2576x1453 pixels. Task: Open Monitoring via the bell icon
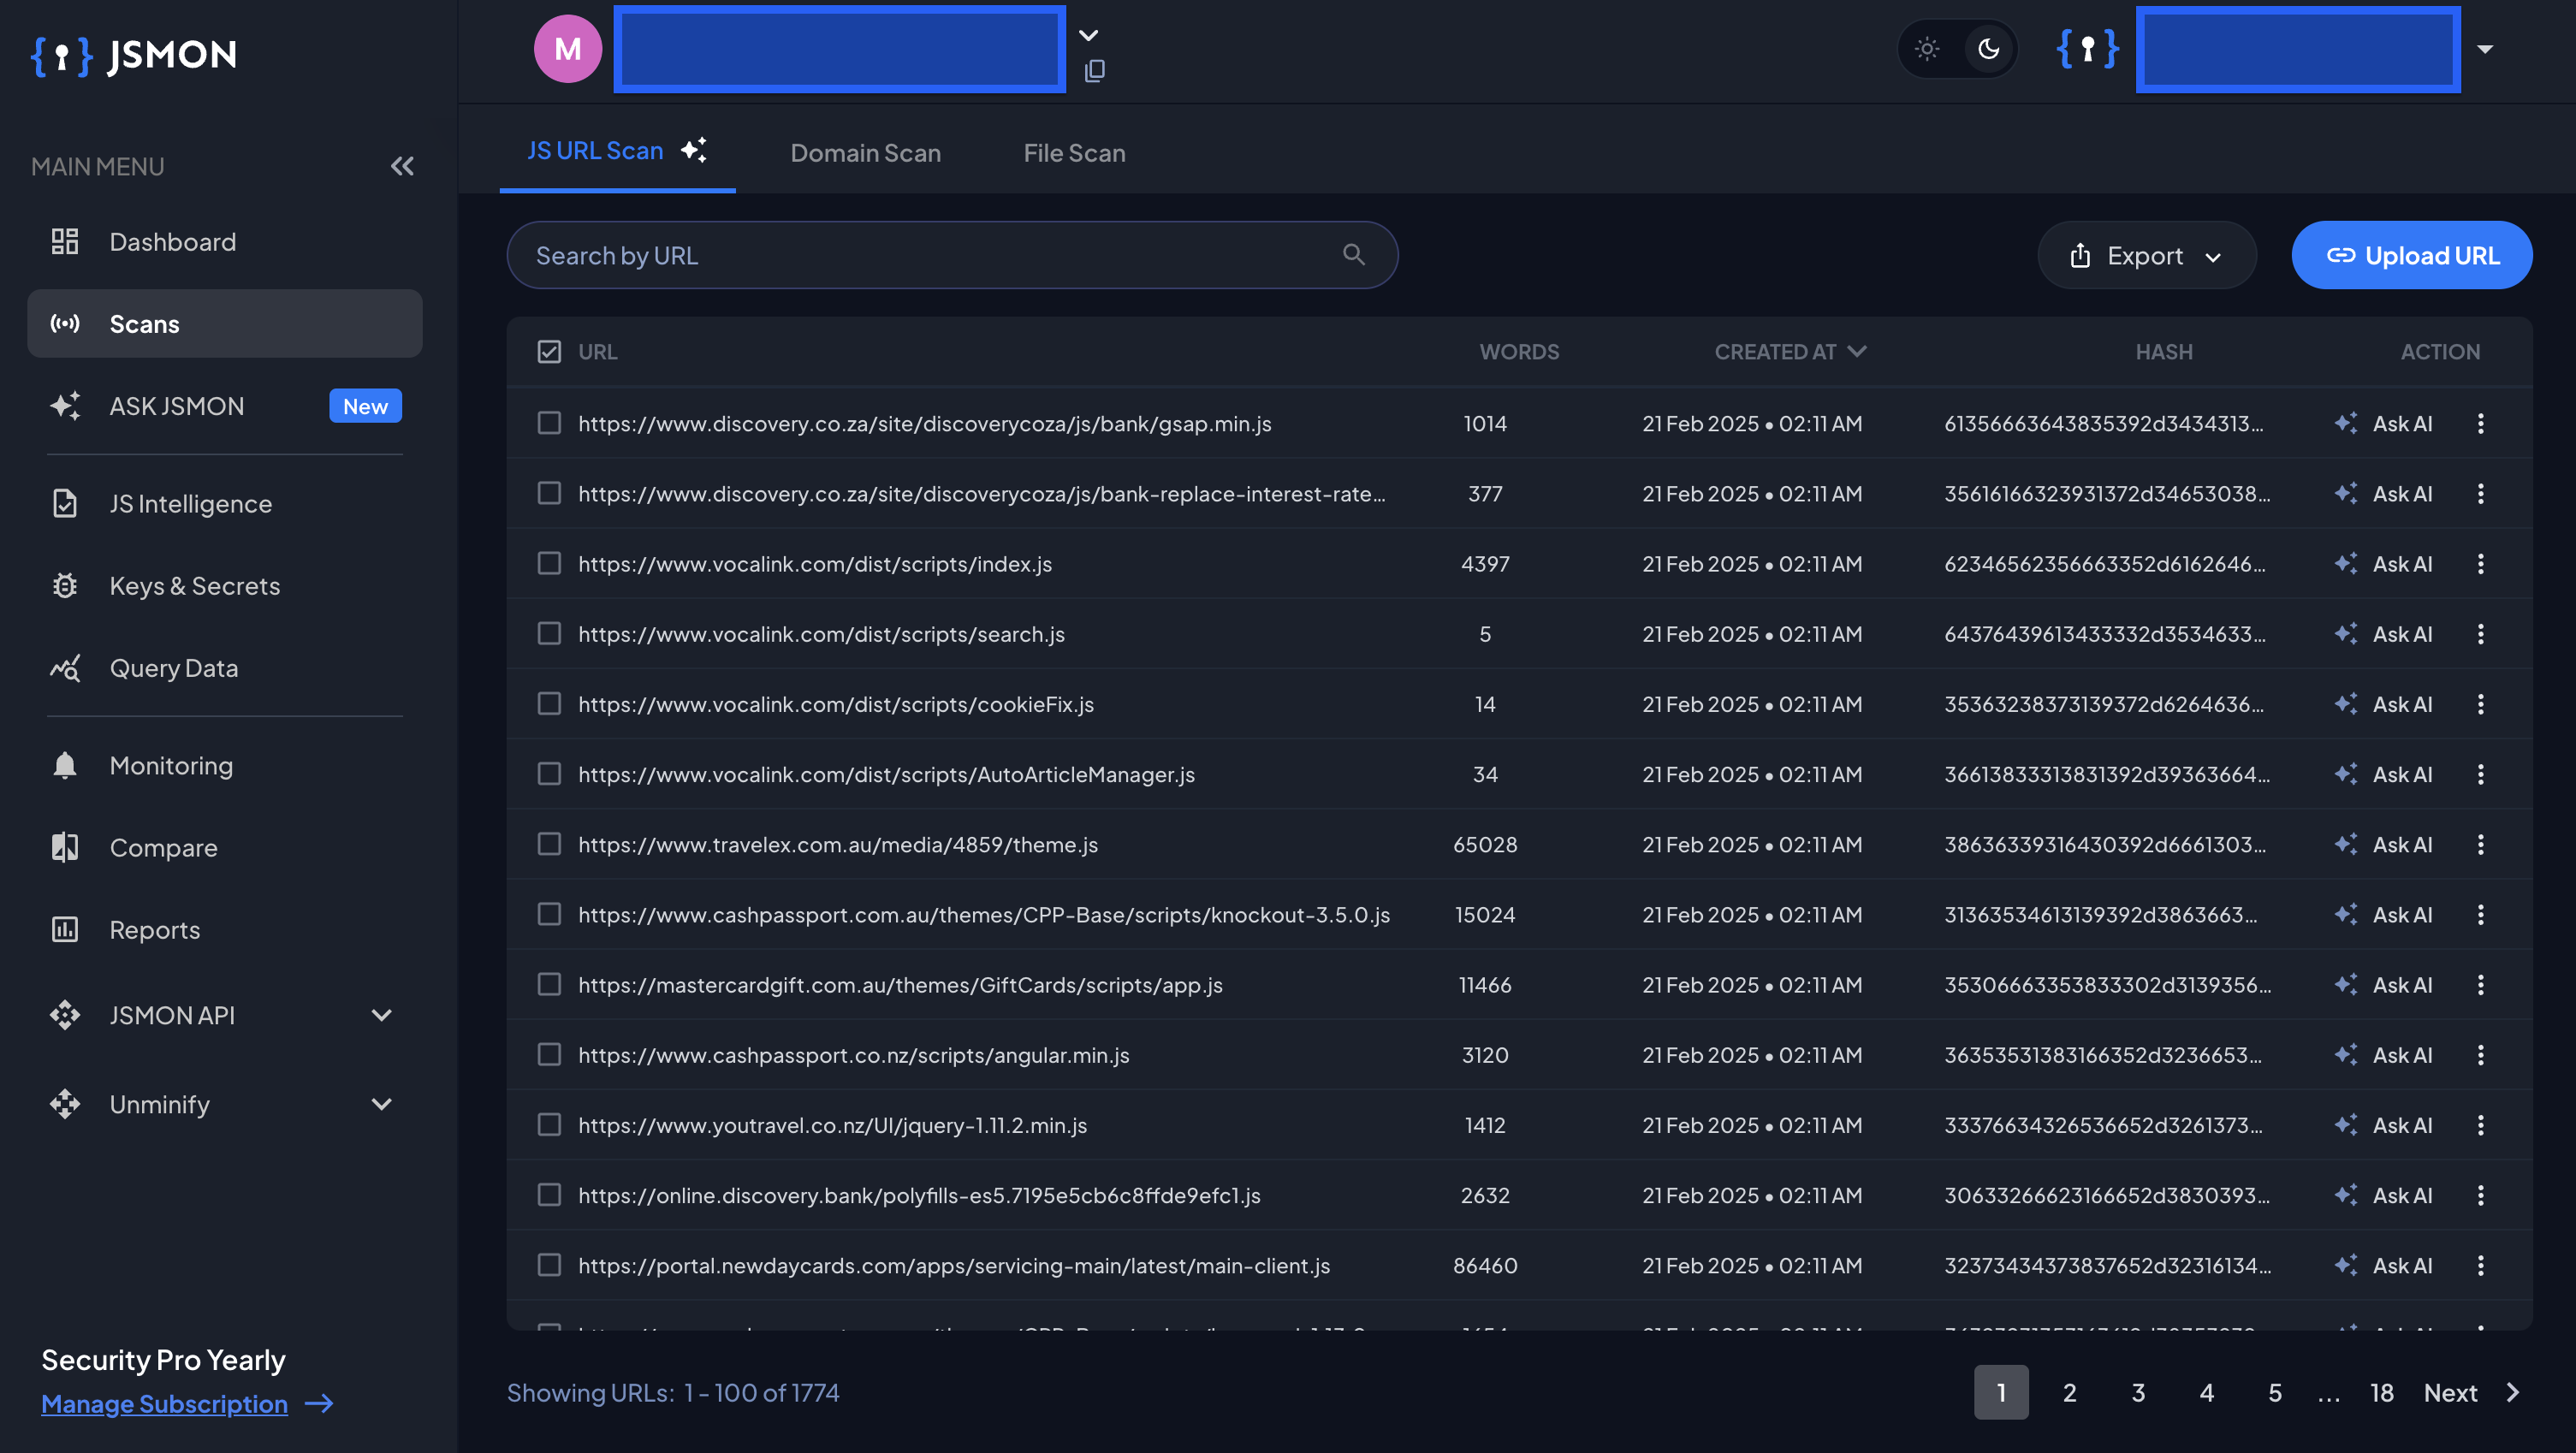click(x=65, y=765)
